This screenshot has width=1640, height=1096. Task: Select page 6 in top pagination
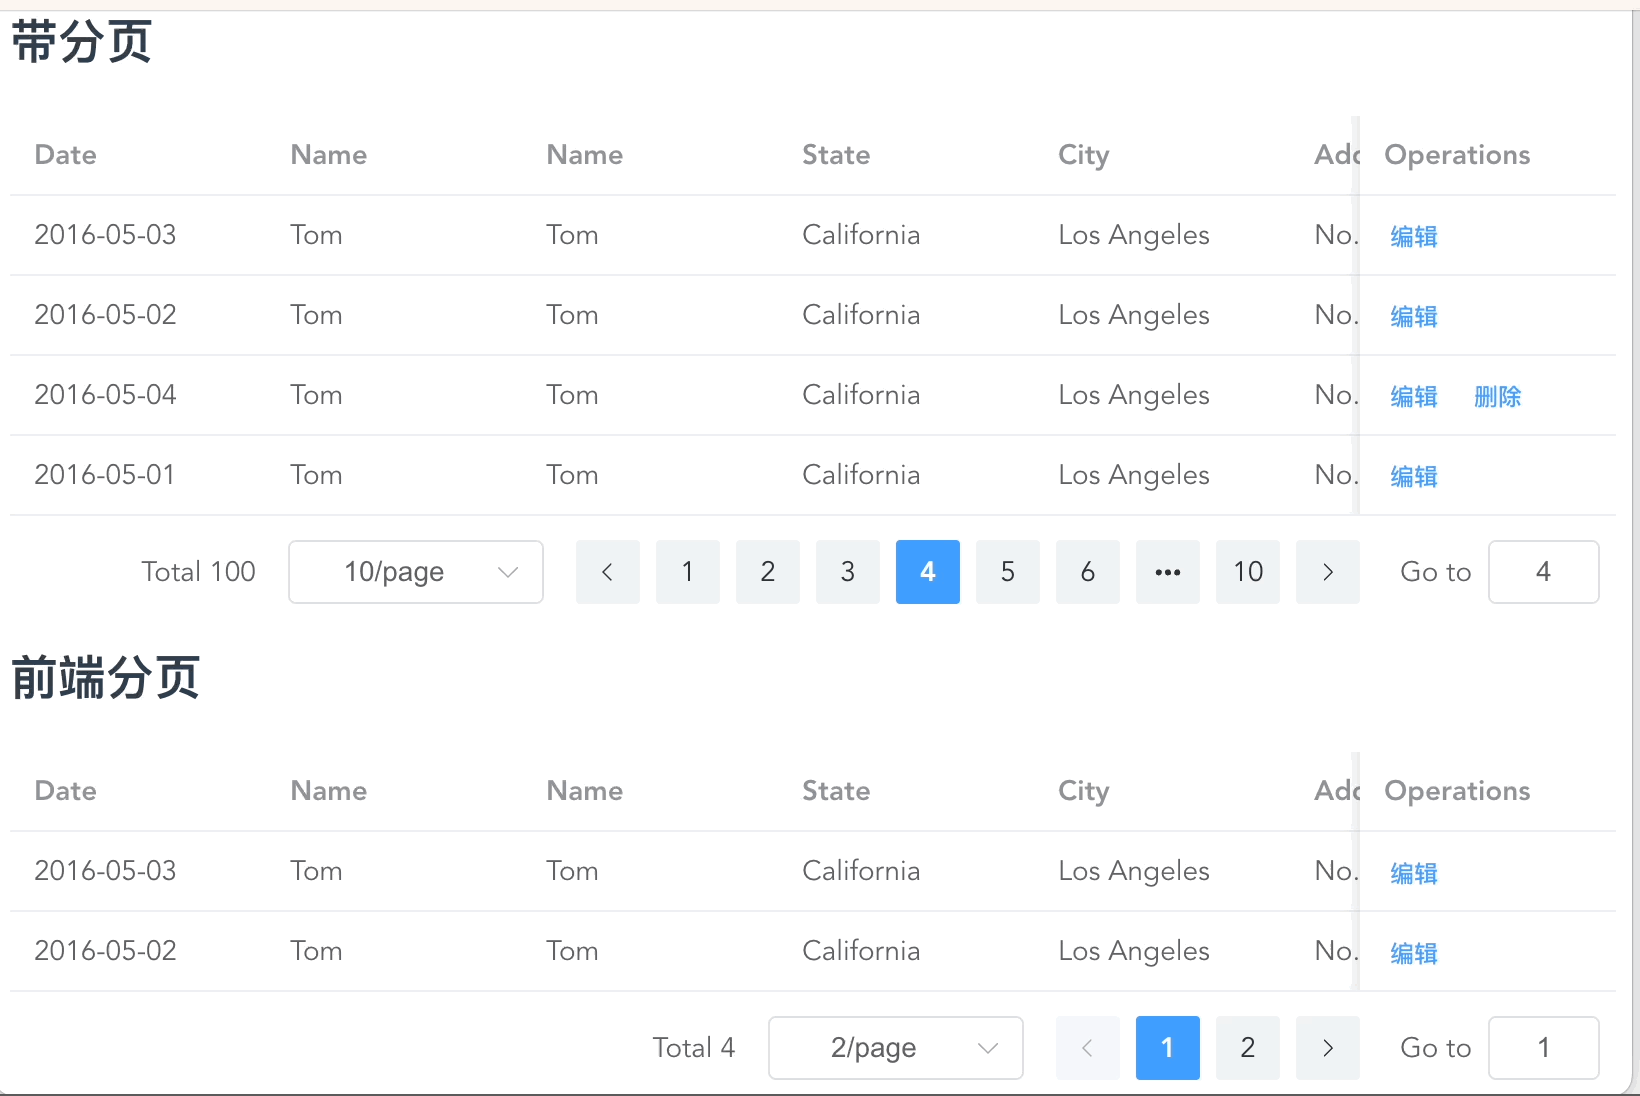1087,572
